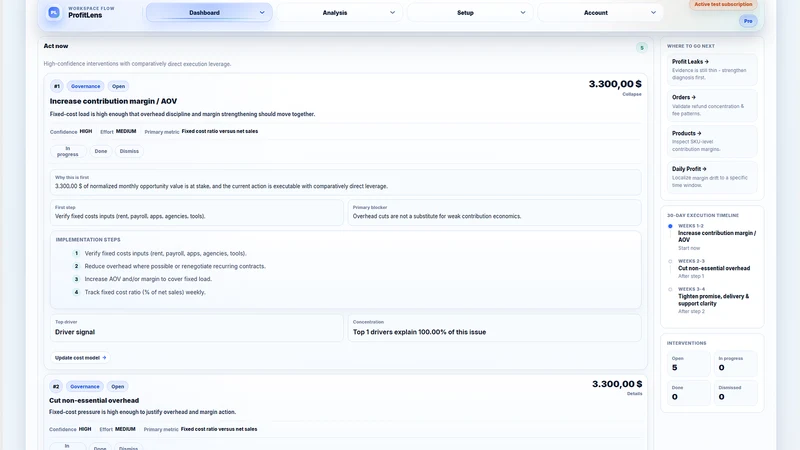800x450 pixels.
Task: Click the #2 rank badge
Action: 56,387
